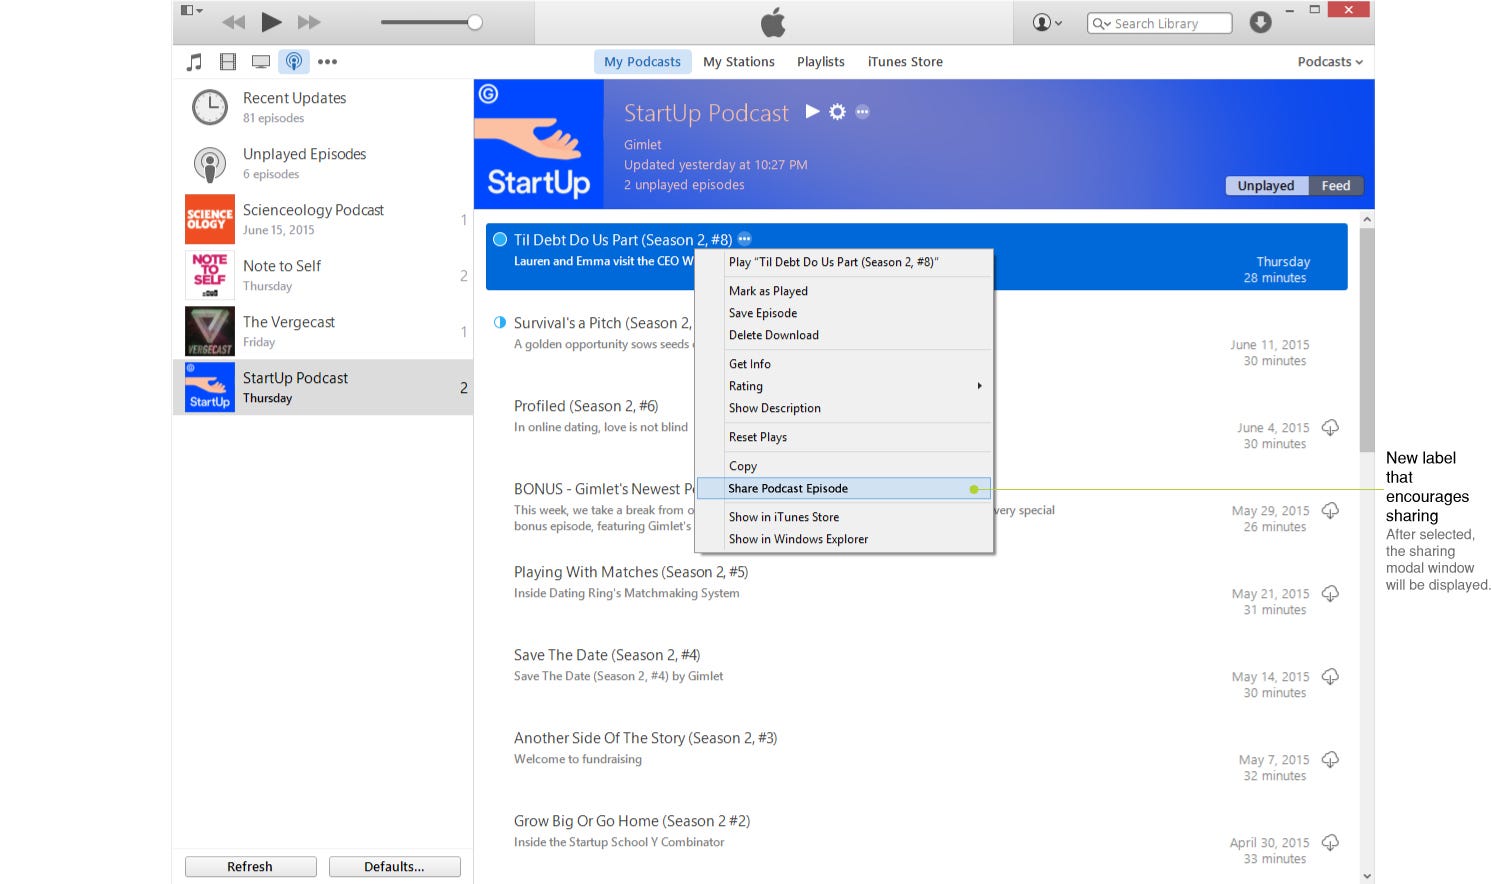
Task: Open StartUp Podcast settings gear
Action: pyautogui.click(x=837, y=112)
